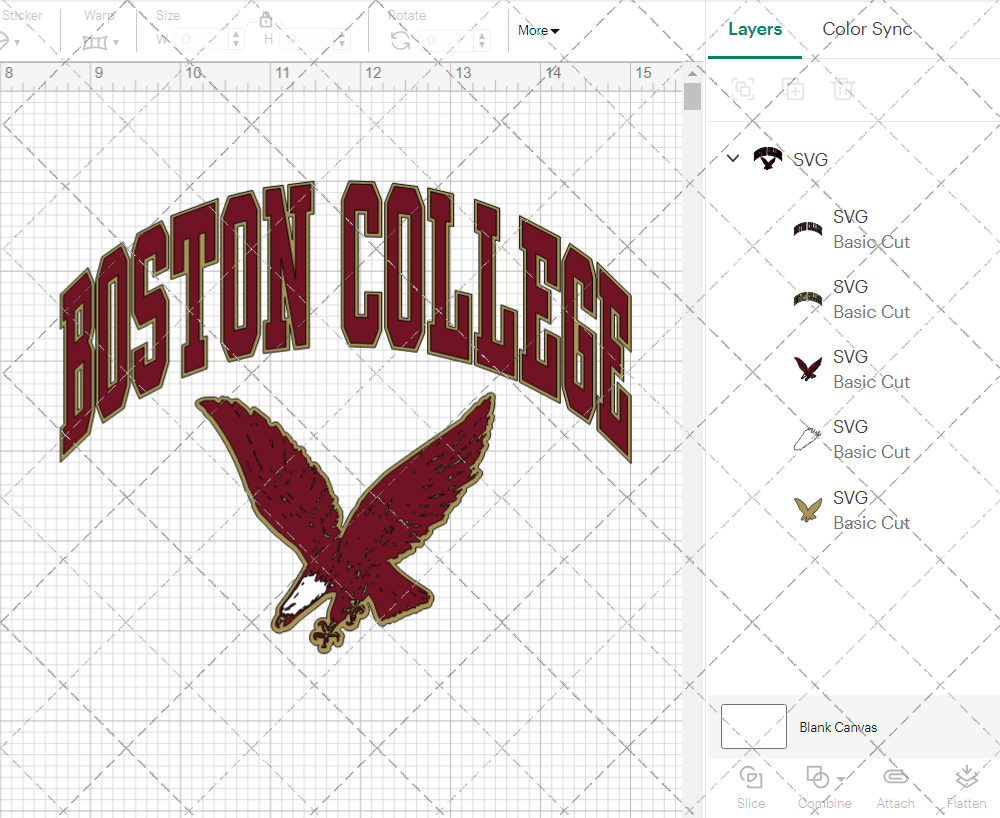Select the Combine tool

click(x=820, y=786)
